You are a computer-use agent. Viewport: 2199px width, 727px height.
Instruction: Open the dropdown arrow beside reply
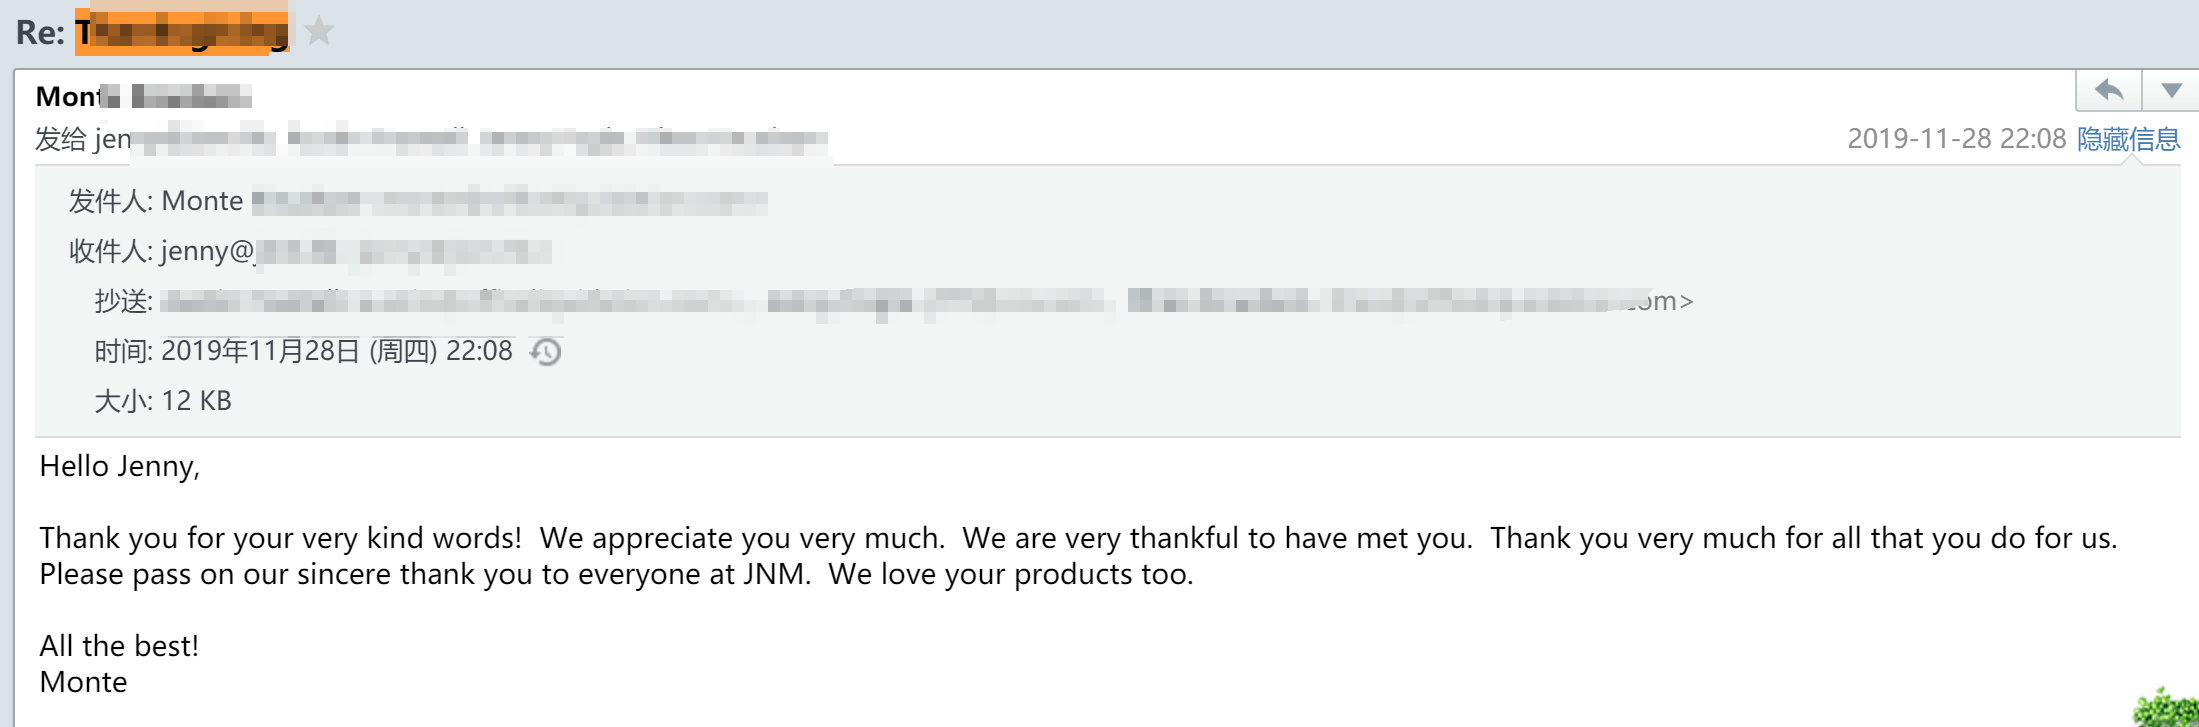coord(2171,91)
